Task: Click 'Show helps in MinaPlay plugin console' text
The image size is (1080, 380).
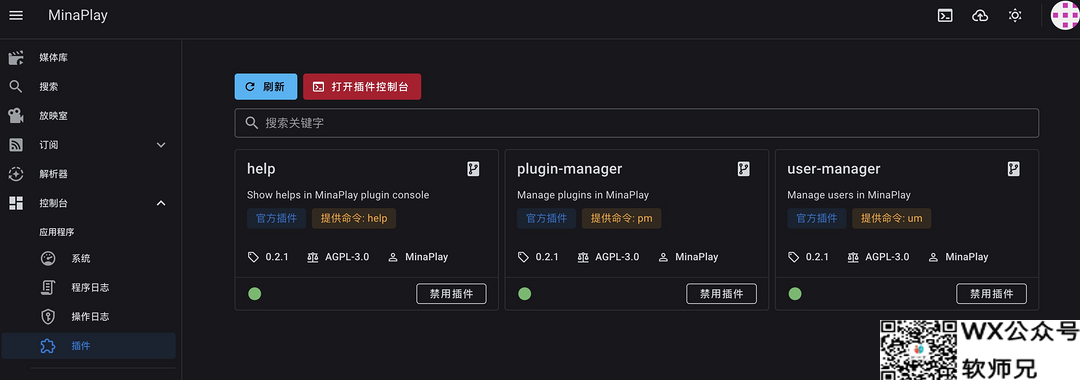Action: click(x=338, y=195)
